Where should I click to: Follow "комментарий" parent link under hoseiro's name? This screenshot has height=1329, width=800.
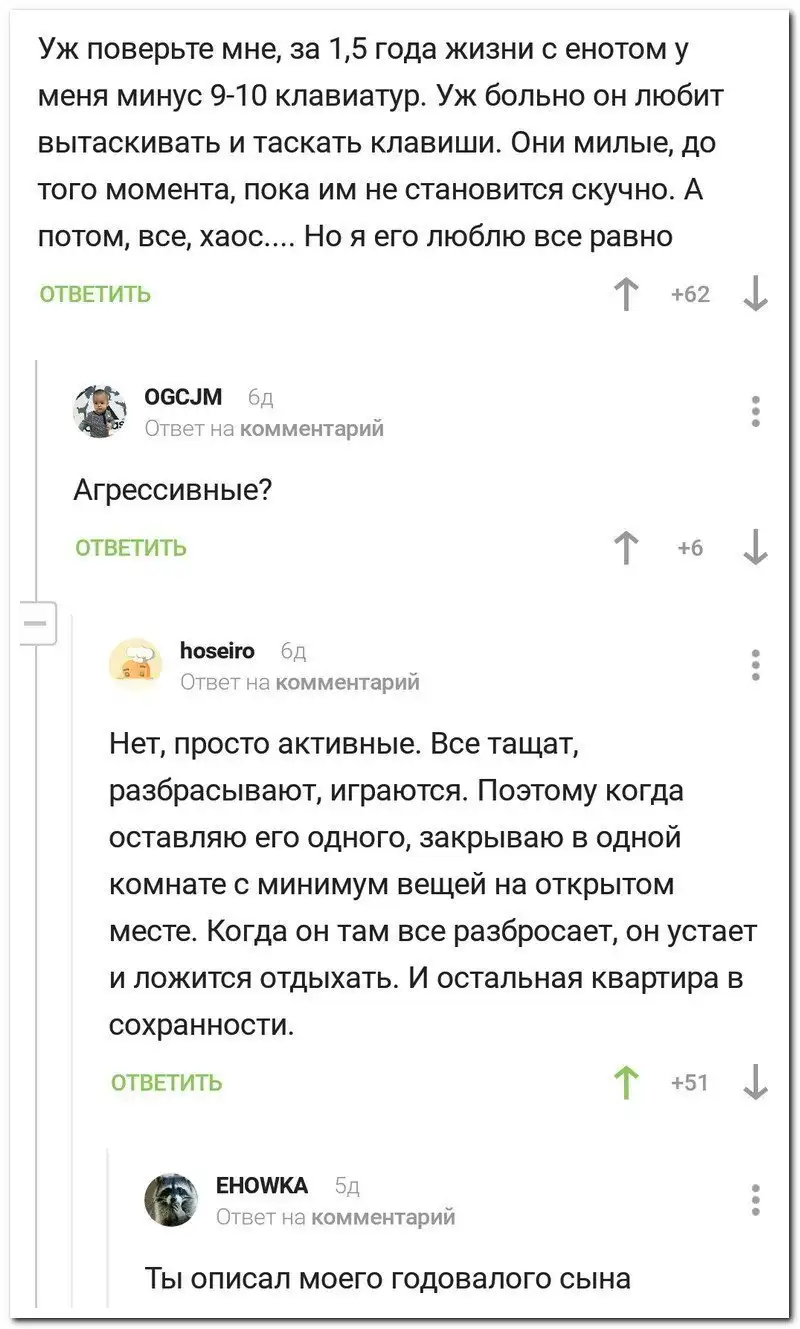(x=347, y=682)
